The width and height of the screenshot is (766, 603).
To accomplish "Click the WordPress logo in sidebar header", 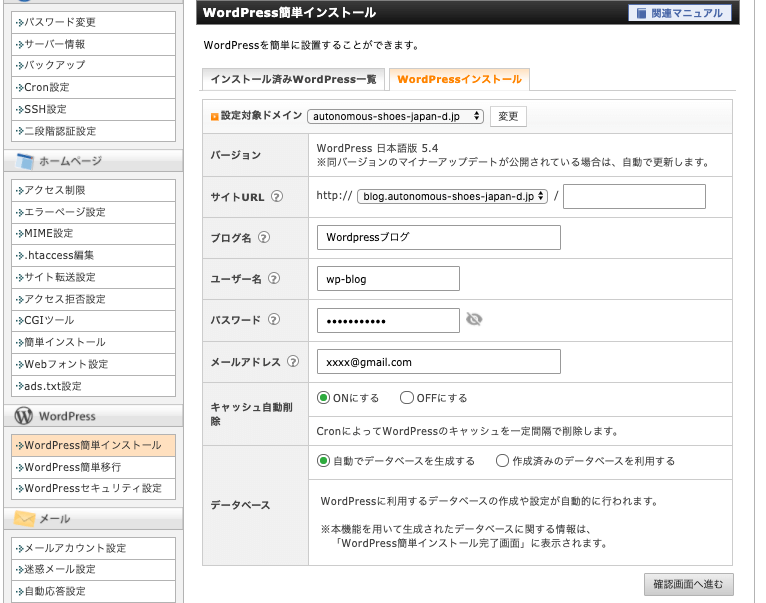I will [23, 416].
